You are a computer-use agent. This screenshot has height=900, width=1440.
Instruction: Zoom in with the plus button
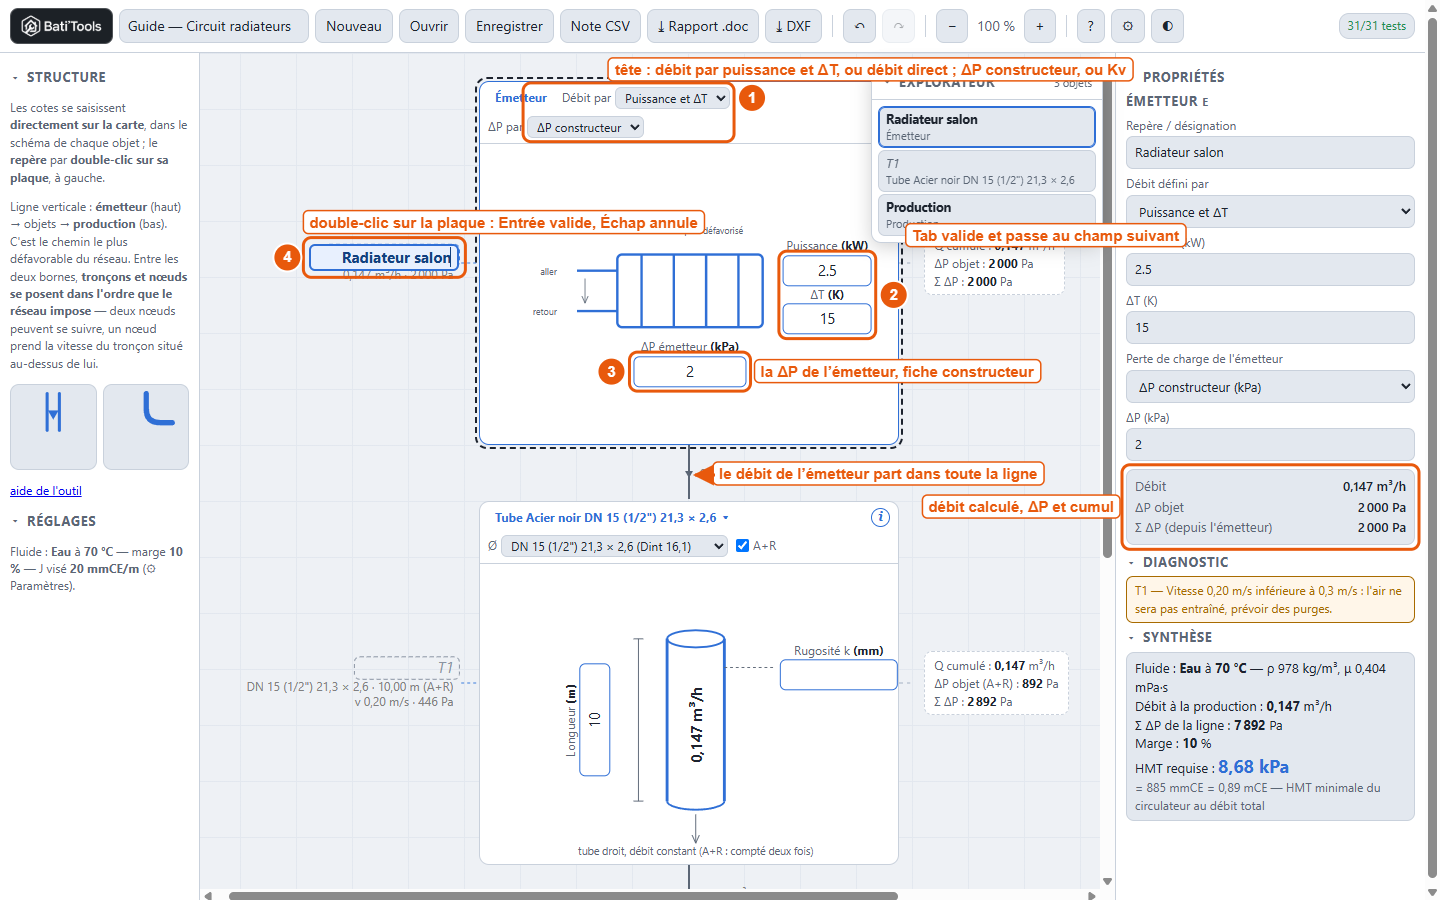tap(1040, 26)
